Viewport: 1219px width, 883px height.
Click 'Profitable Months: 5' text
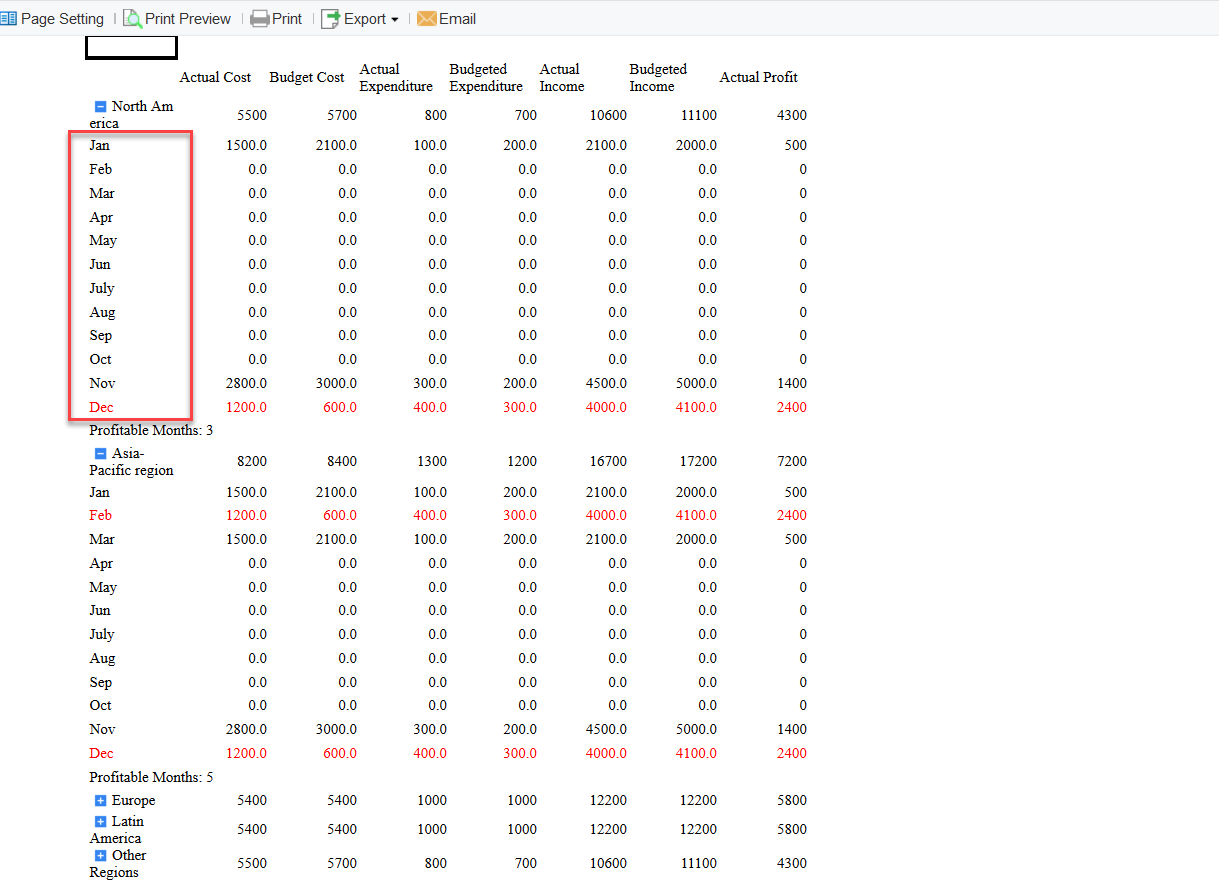(151, 777)
